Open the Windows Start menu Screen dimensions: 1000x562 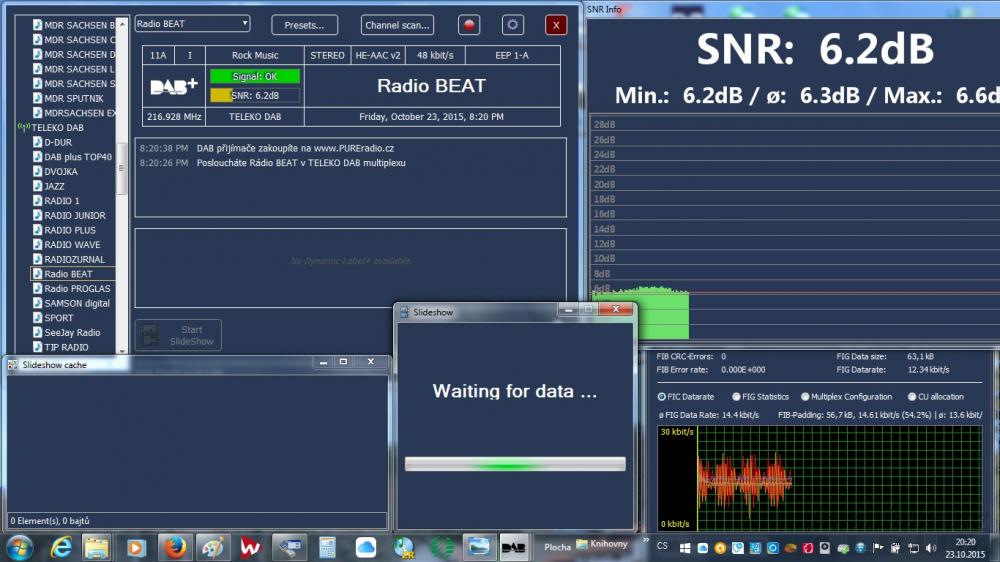pyautogui.click(x=20, y=547)
